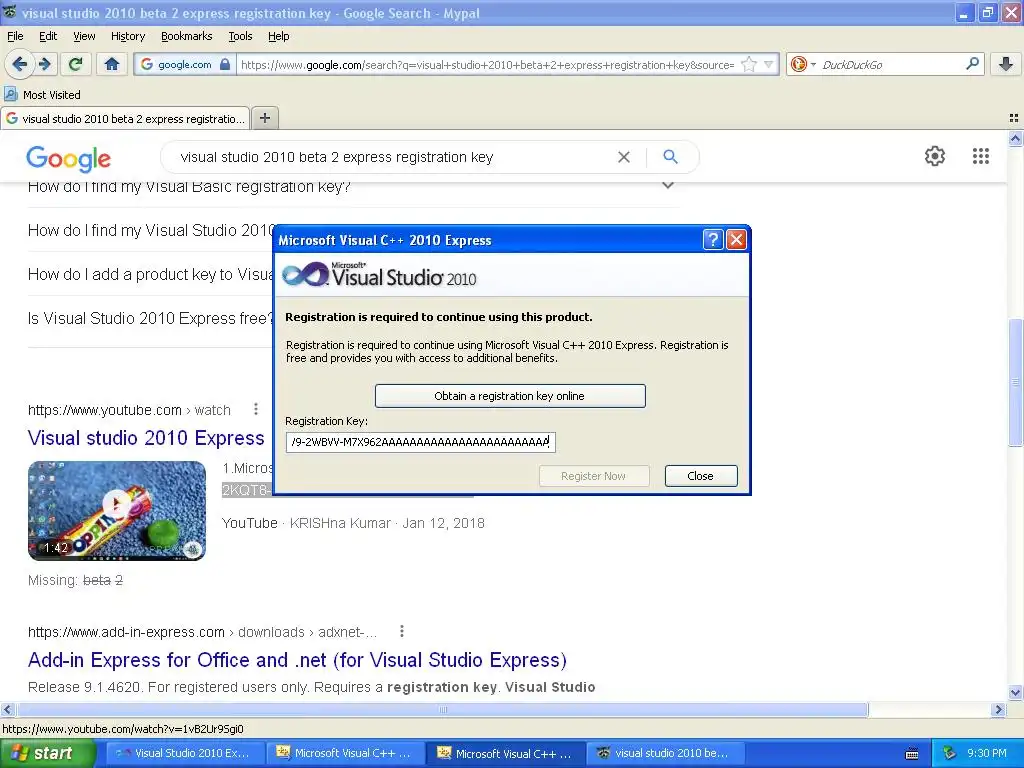Bookmark this page with the star icon
Image resolution: width=1024 pixels, height=768 pixels.
pos(749,64)
